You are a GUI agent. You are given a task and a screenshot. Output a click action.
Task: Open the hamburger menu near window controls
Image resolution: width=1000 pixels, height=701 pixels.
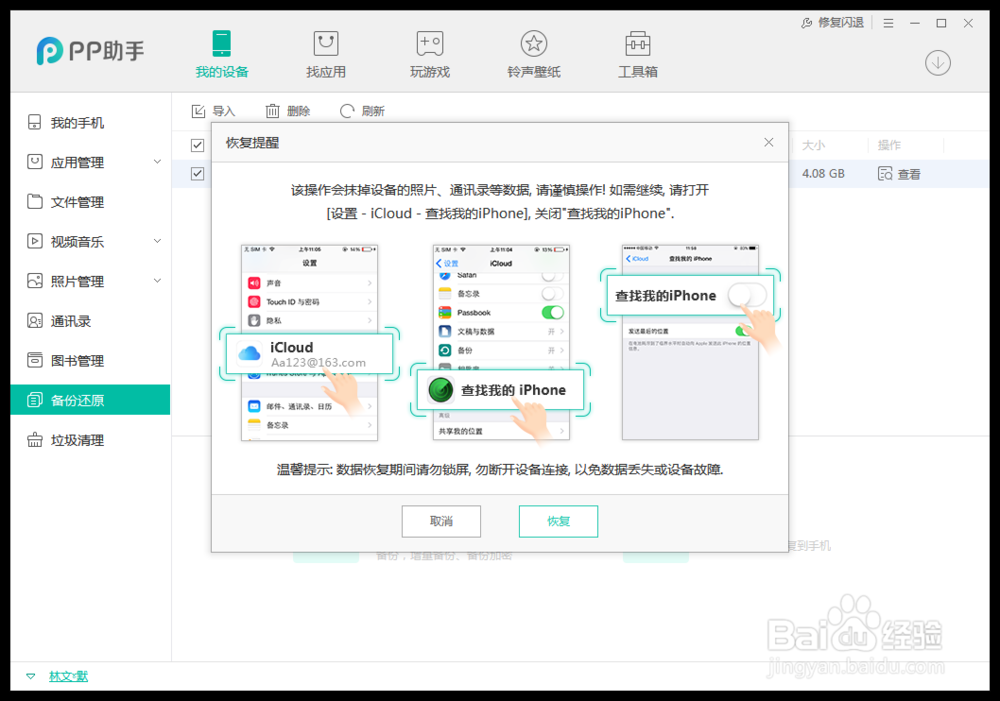click(x=888, y=22)
